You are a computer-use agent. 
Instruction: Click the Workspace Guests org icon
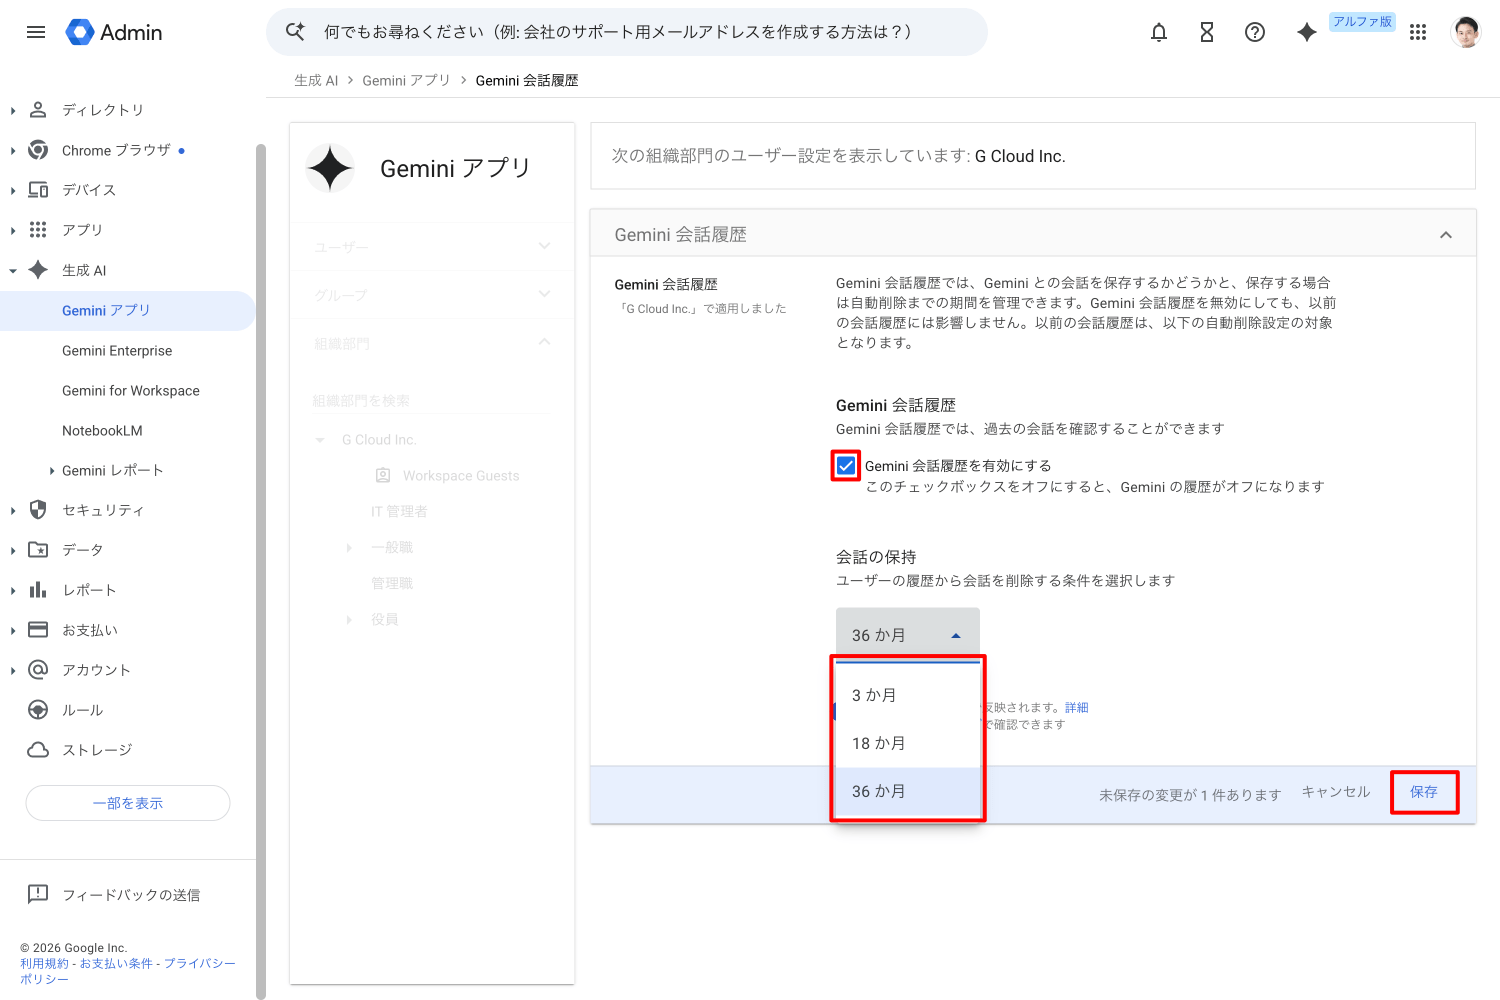click(383, 476)
